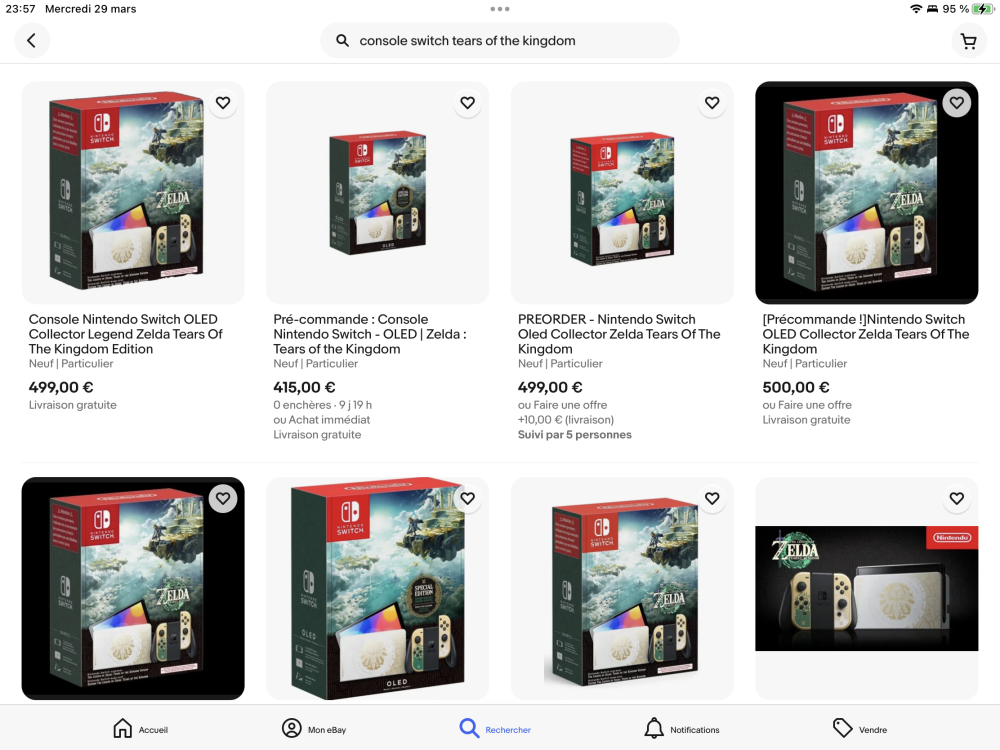Screen dimensions: 1000x750
Task: Open the Mon eBay tab
Action: tap(314, 728)
